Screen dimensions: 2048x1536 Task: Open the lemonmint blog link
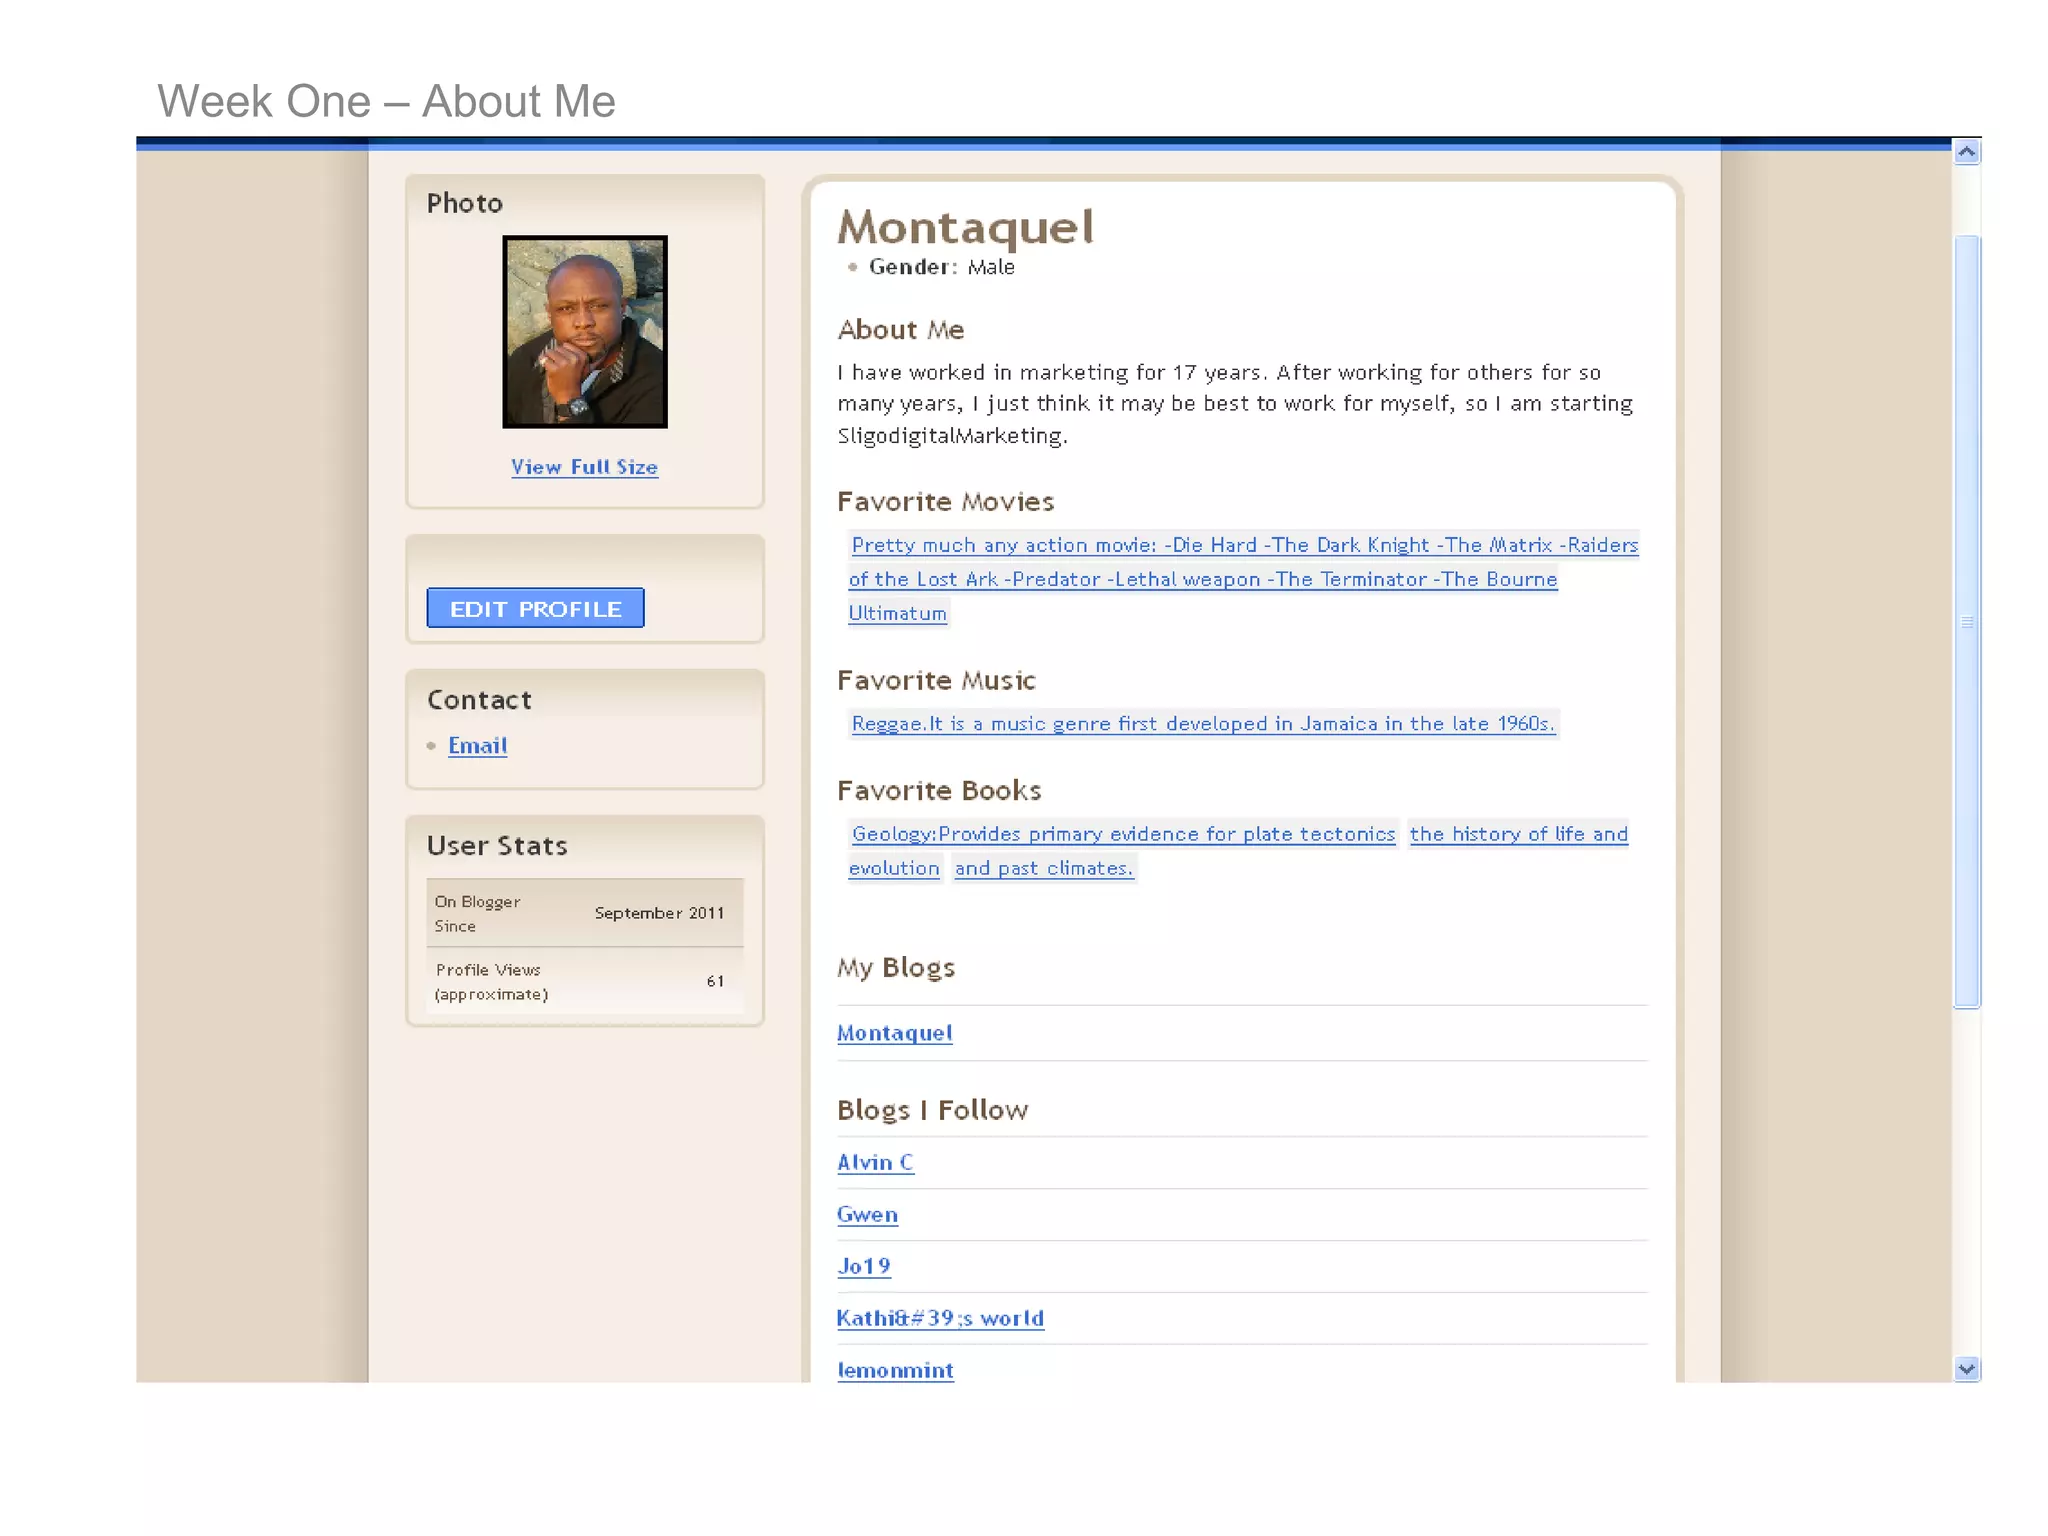[x=895, y=1370]
